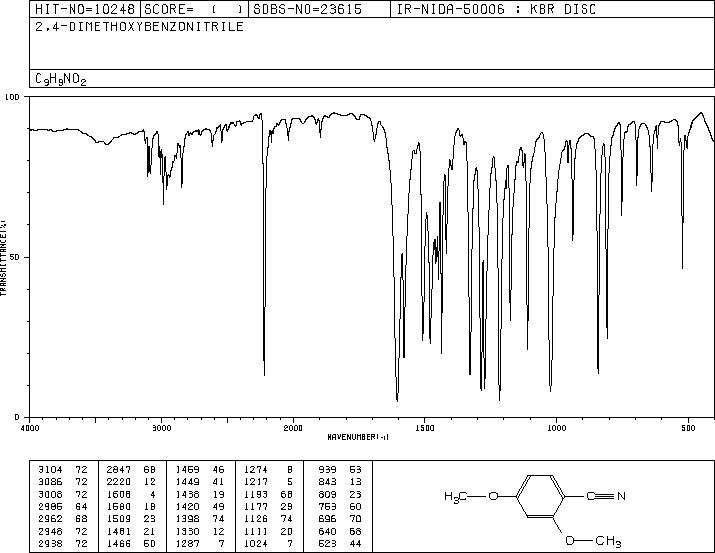The image size is (715, 553).
Task: Click the HIT-NO=10248 header field
Action: [x=85, y=9]
